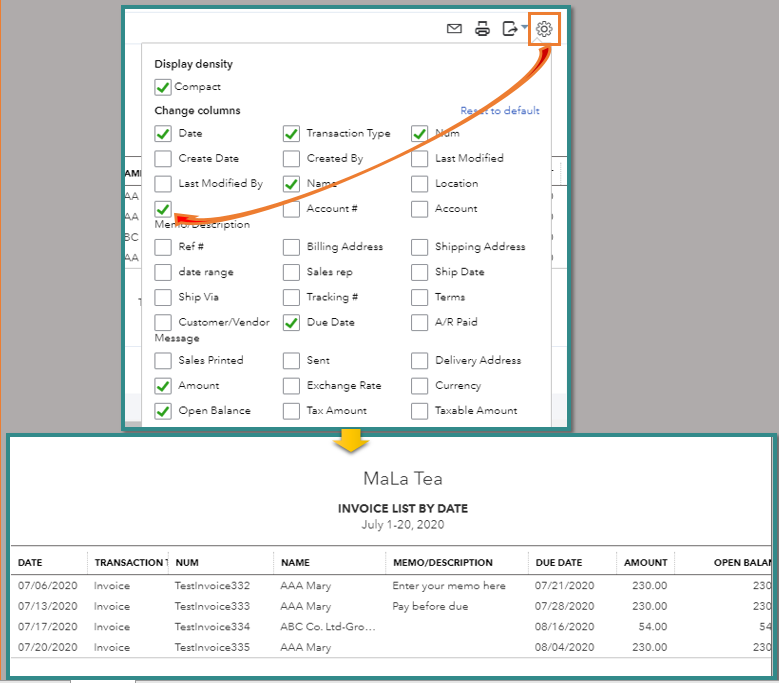Image resolution: width=779 pixels, height=683 pixels.
Task: Uncheck the Open Balance checkbox
Action: click(162, 411)
